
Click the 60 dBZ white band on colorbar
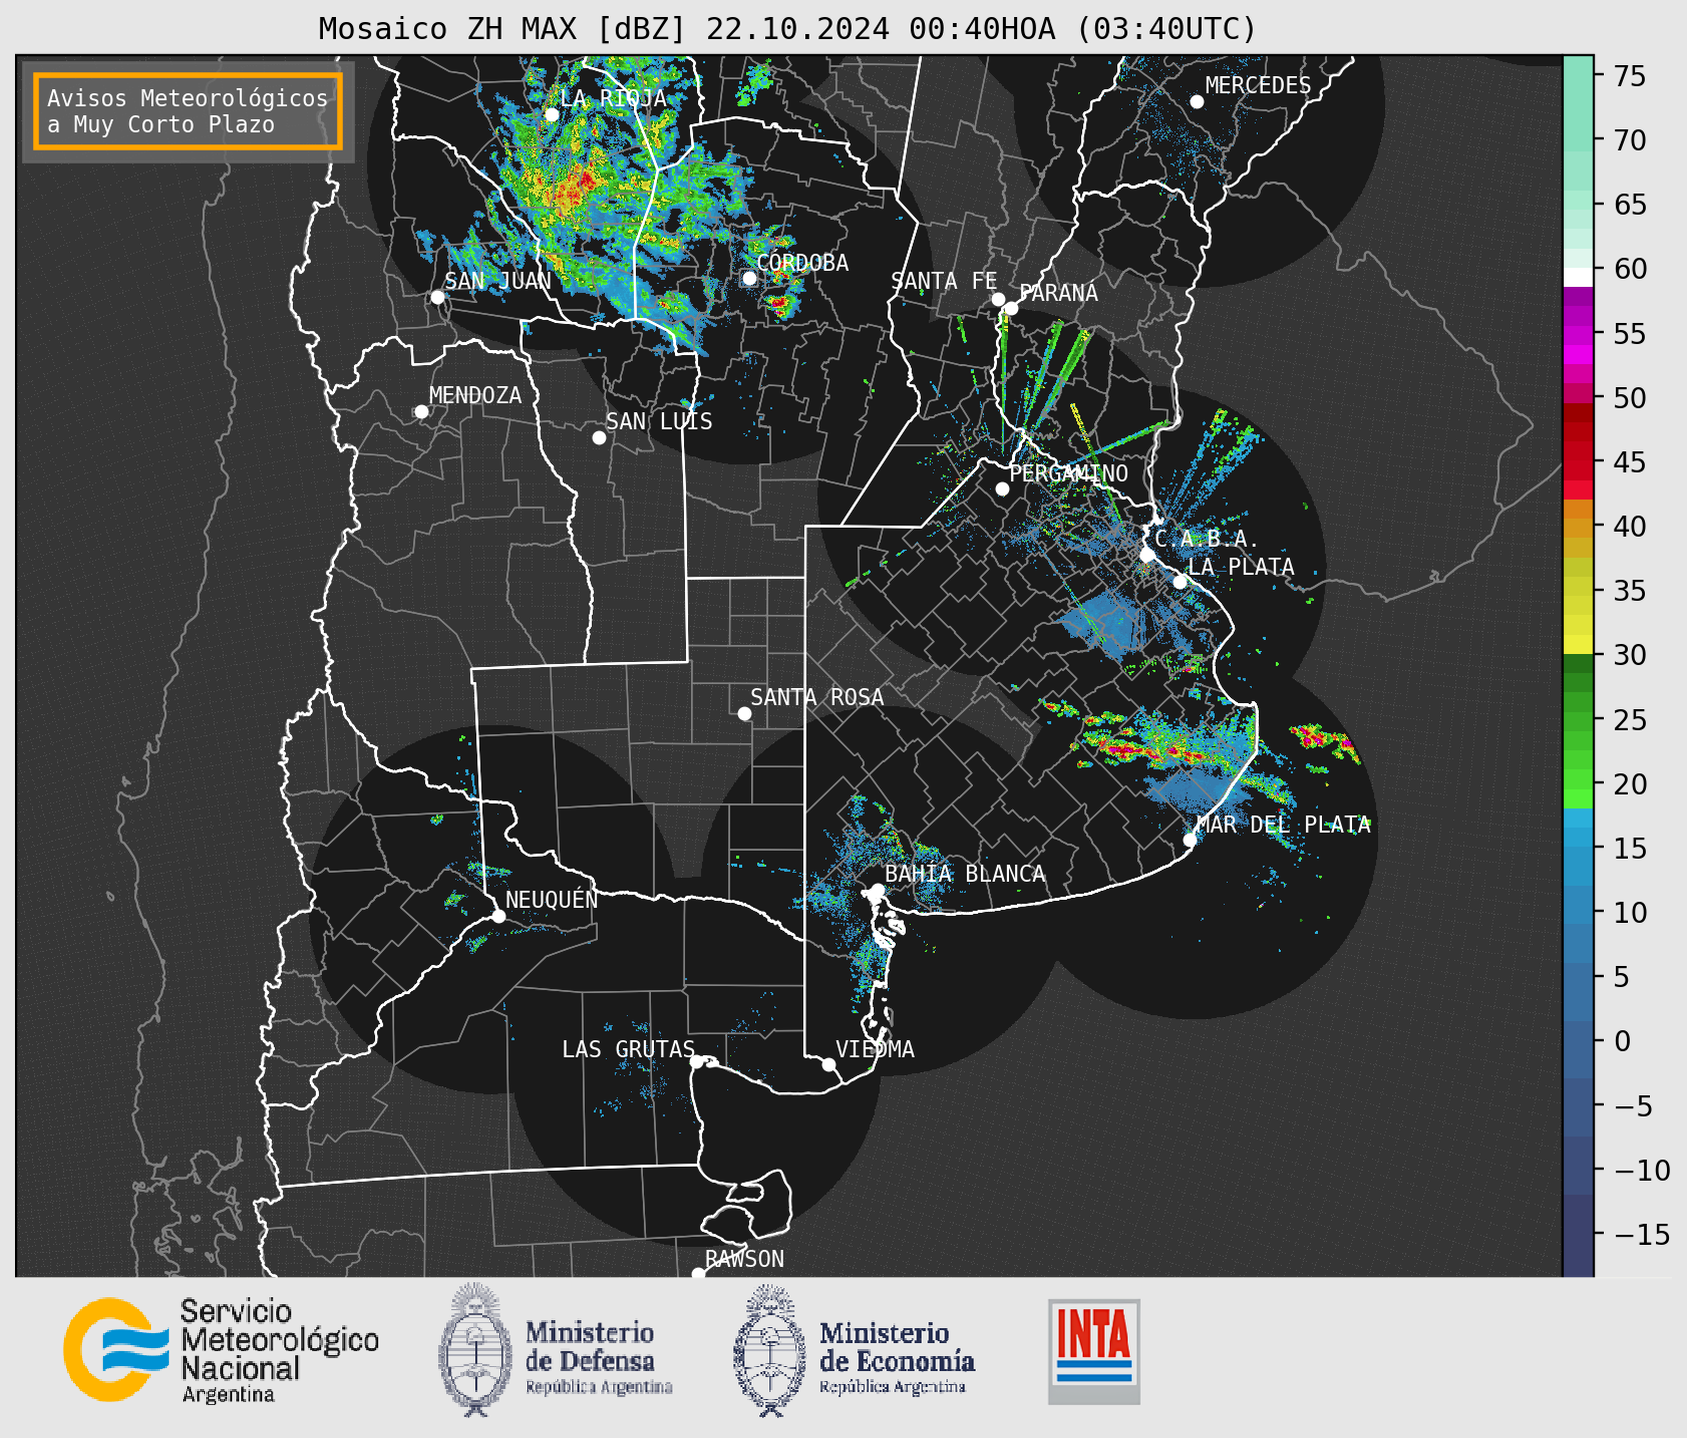coord(1578,277)
